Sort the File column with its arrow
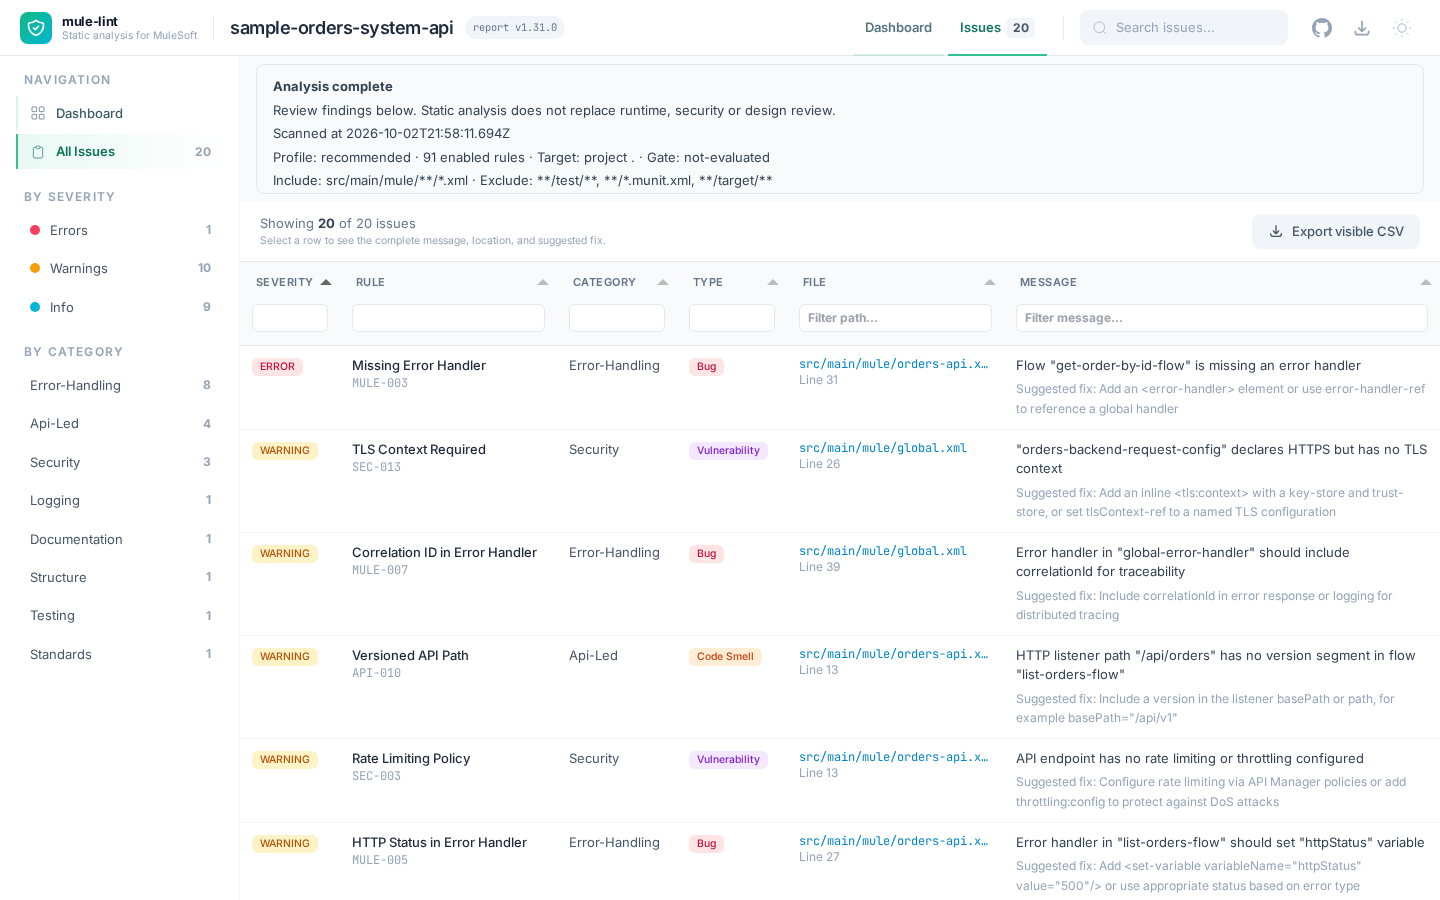Screen dimensions: 1440x900 (x=990, y=282)
